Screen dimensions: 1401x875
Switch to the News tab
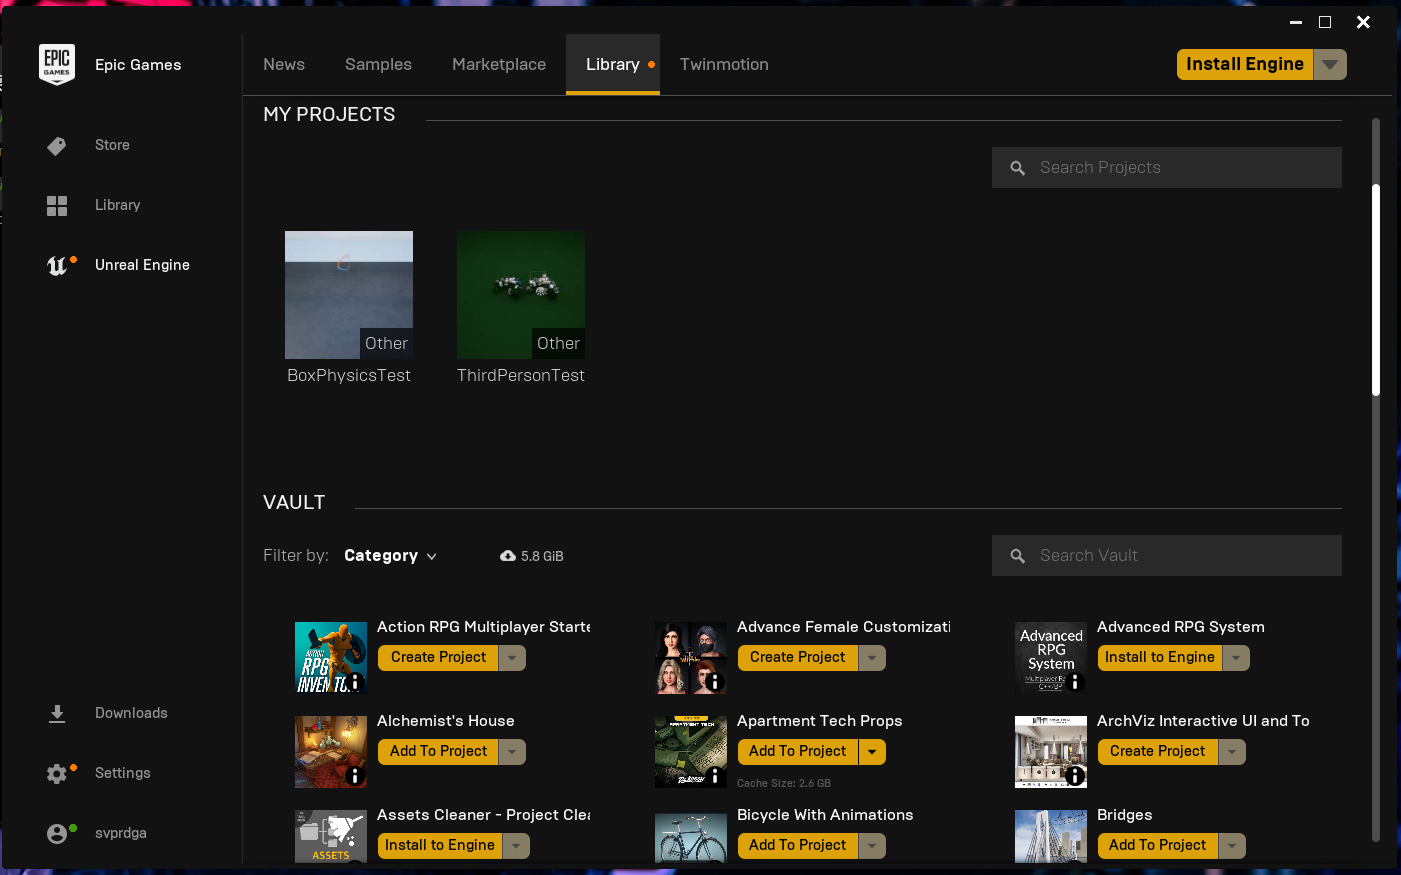(284, 64)
